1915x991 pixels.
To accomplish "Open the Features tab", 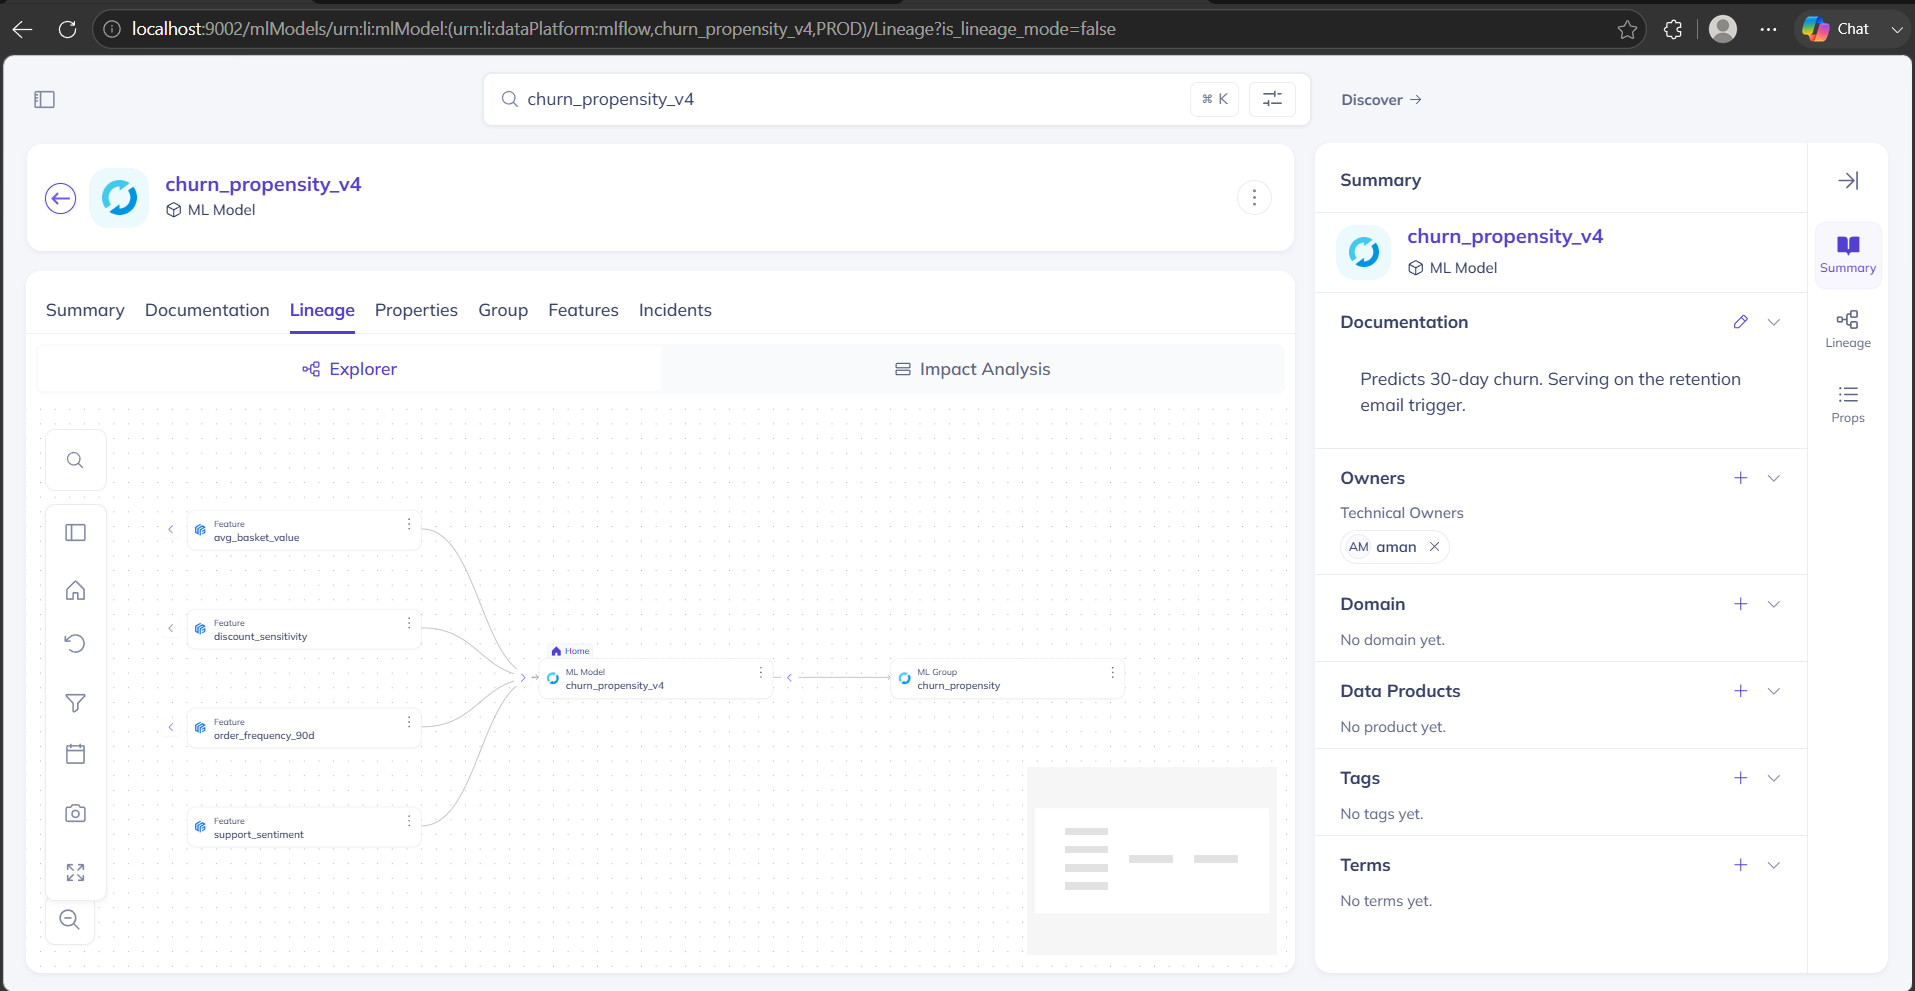I will click(x=583, y=310).
